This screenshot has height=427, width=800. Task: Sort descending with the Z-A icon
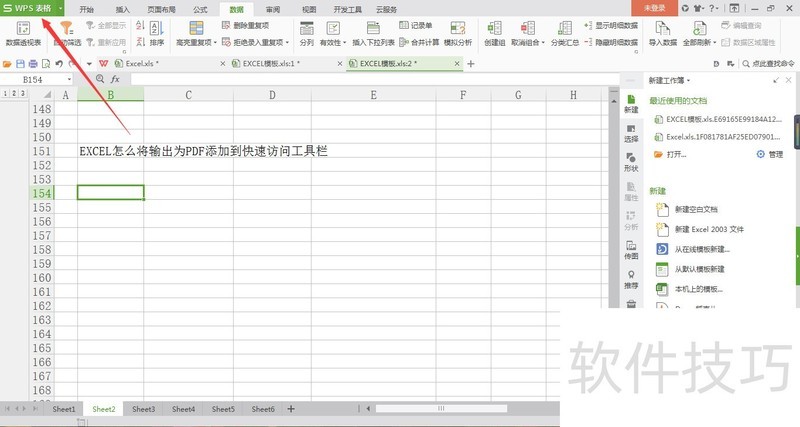140,42
